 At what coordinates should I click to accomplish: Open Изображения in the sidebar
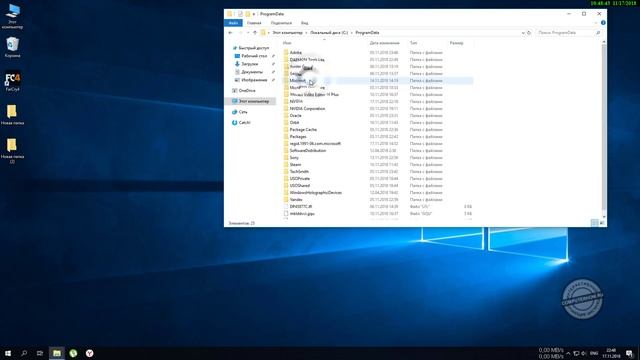[x=251, y=80]
